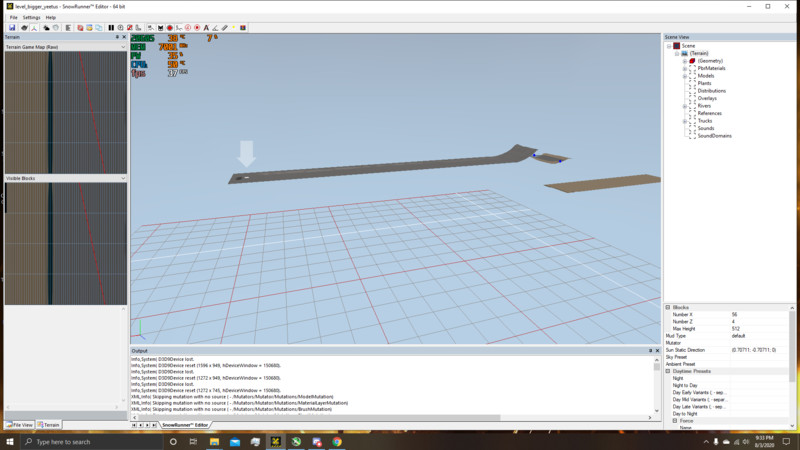Collapse the Daytime Presets property group

coord(669,371)
